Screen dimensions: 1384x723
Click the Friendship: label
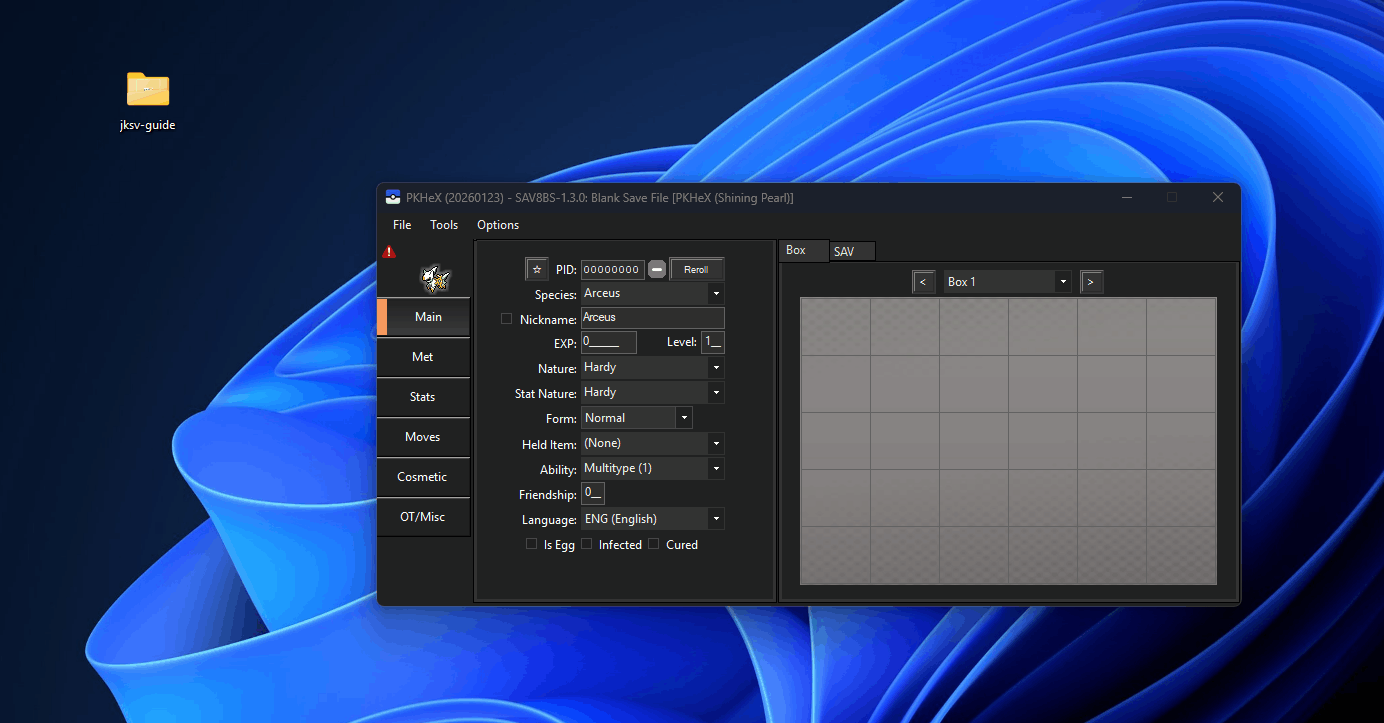coord(547,495)
